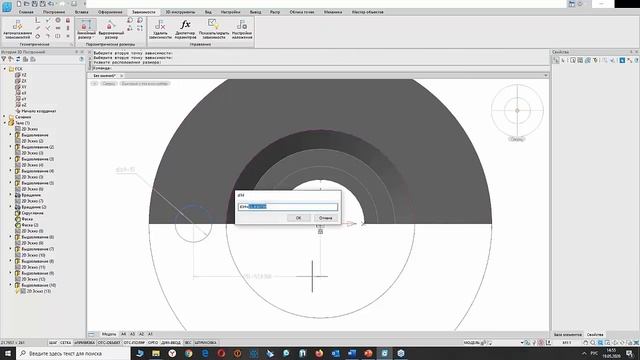Click Отмена in the dimension dialog

325,218
